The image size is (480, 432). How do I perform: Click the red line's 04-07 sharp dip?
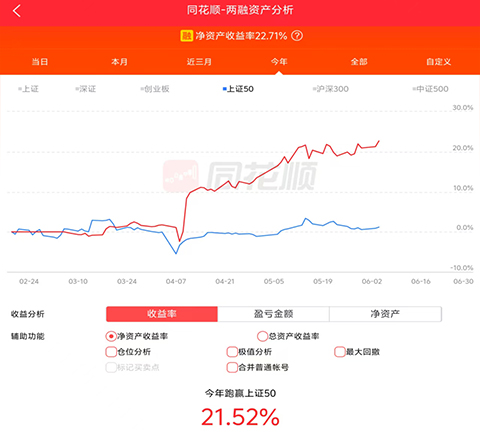point(180,241)
